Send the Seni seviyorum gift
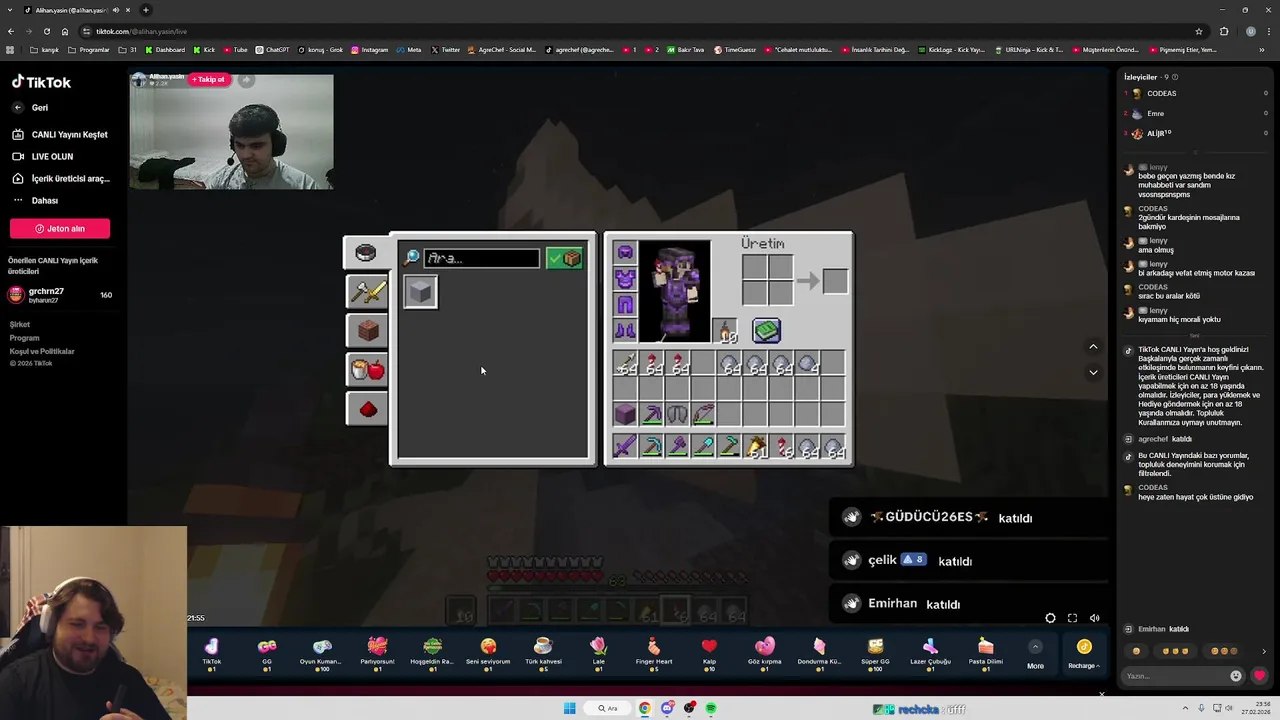Image resolution: width=1280 pixels, height=720 pixels. pyautogui.click(x=488, y=653)
